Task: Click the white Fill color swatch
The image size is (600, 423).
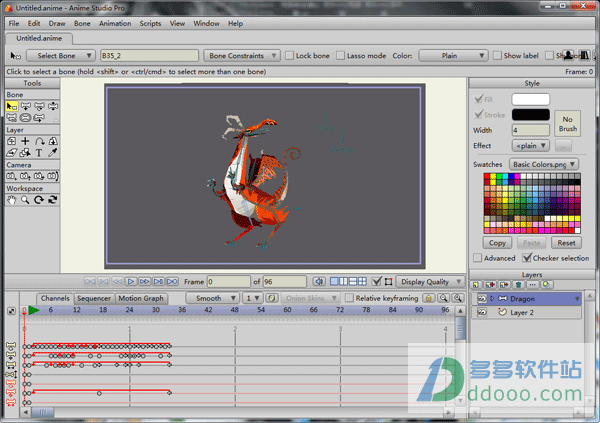Action: pyautogui.click(x=531, y=100)
